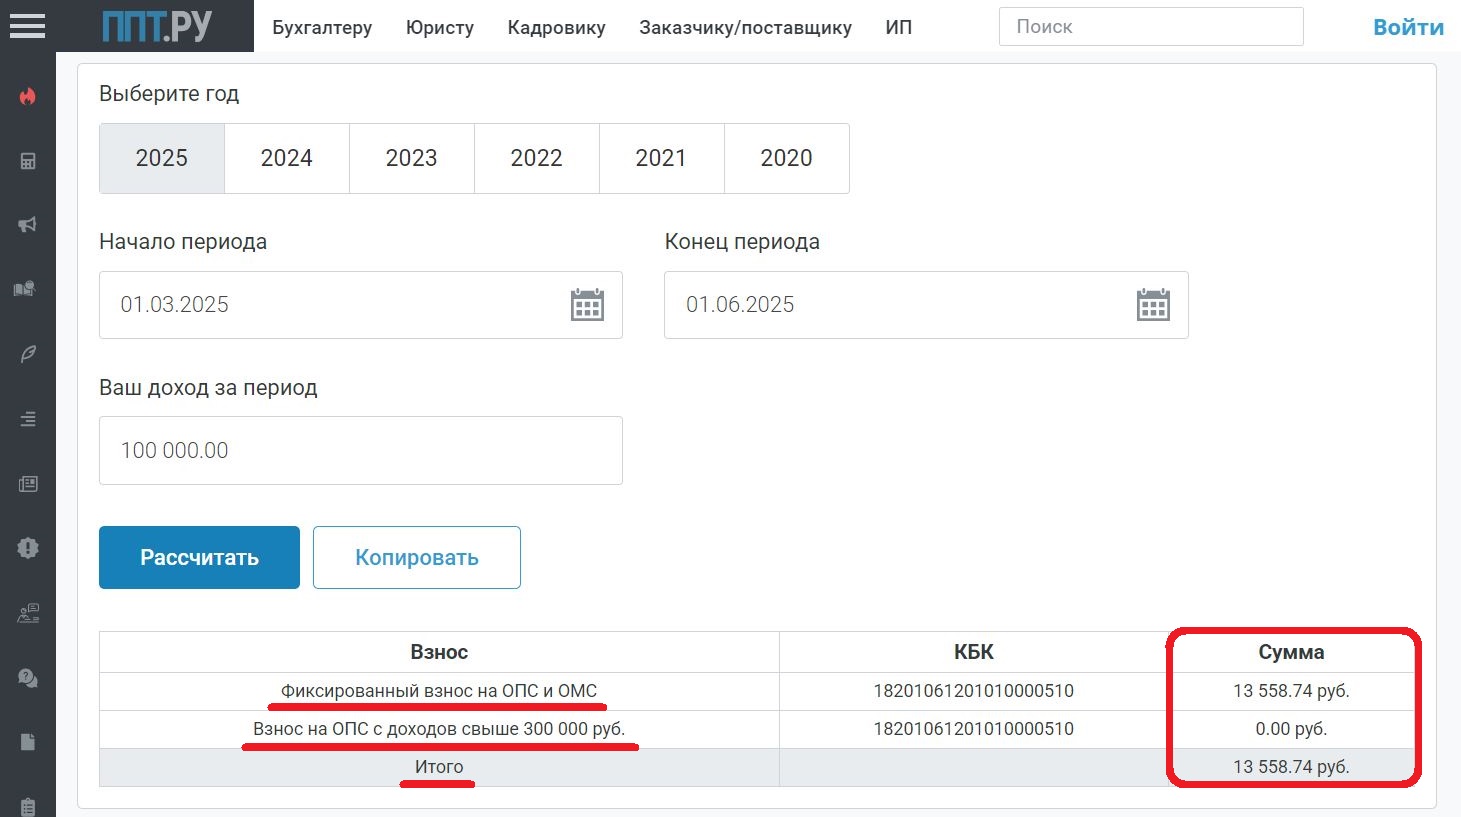The image size is (1461, 817).
Task: Click the Копировать button
Action: 416,558
